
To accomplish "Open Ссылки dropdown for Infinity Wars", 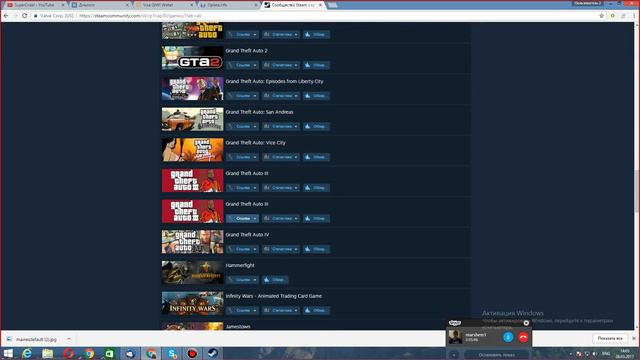I will pos(242,310).
